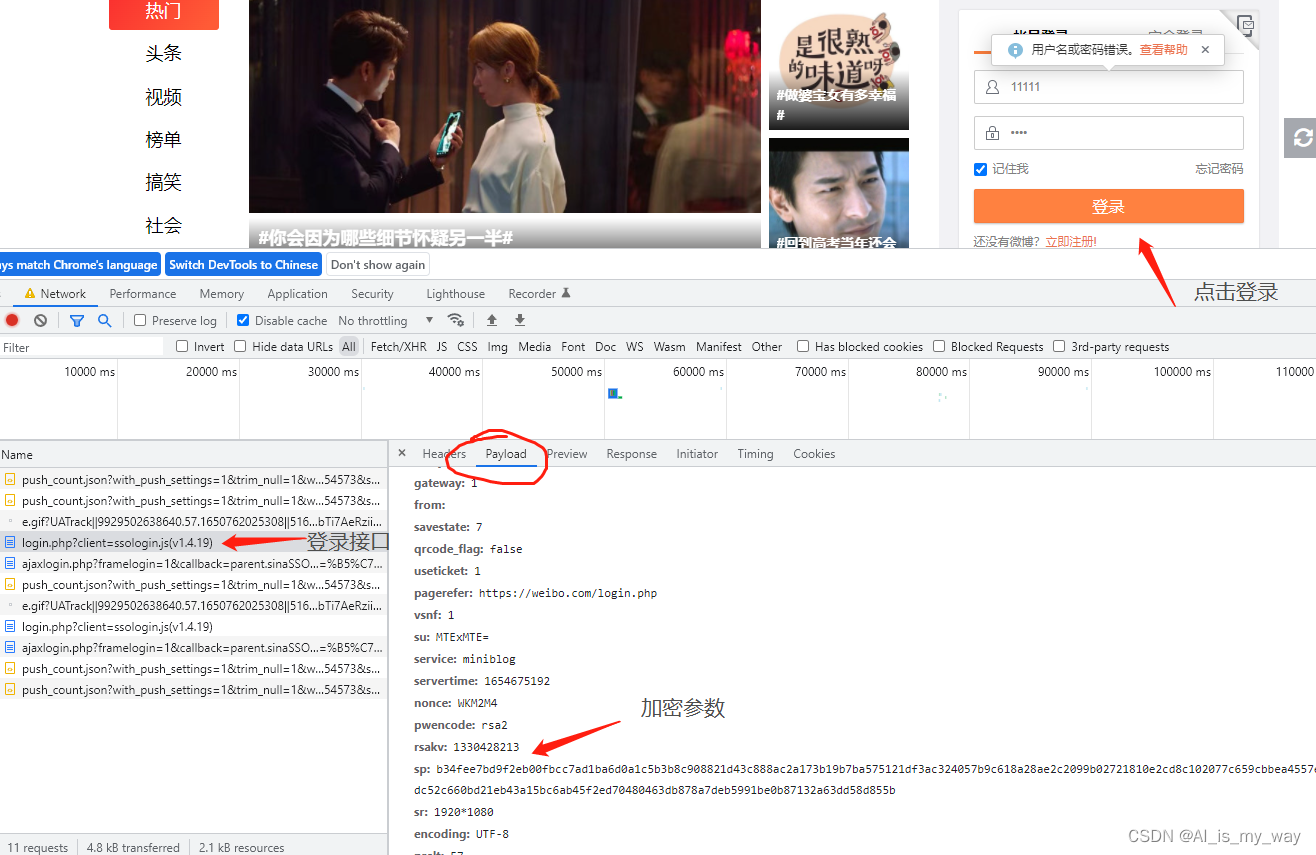The width and height of the screenshot is (1316, 855).
Task: Toggle the network filter funnel icon
Action: 76,320
